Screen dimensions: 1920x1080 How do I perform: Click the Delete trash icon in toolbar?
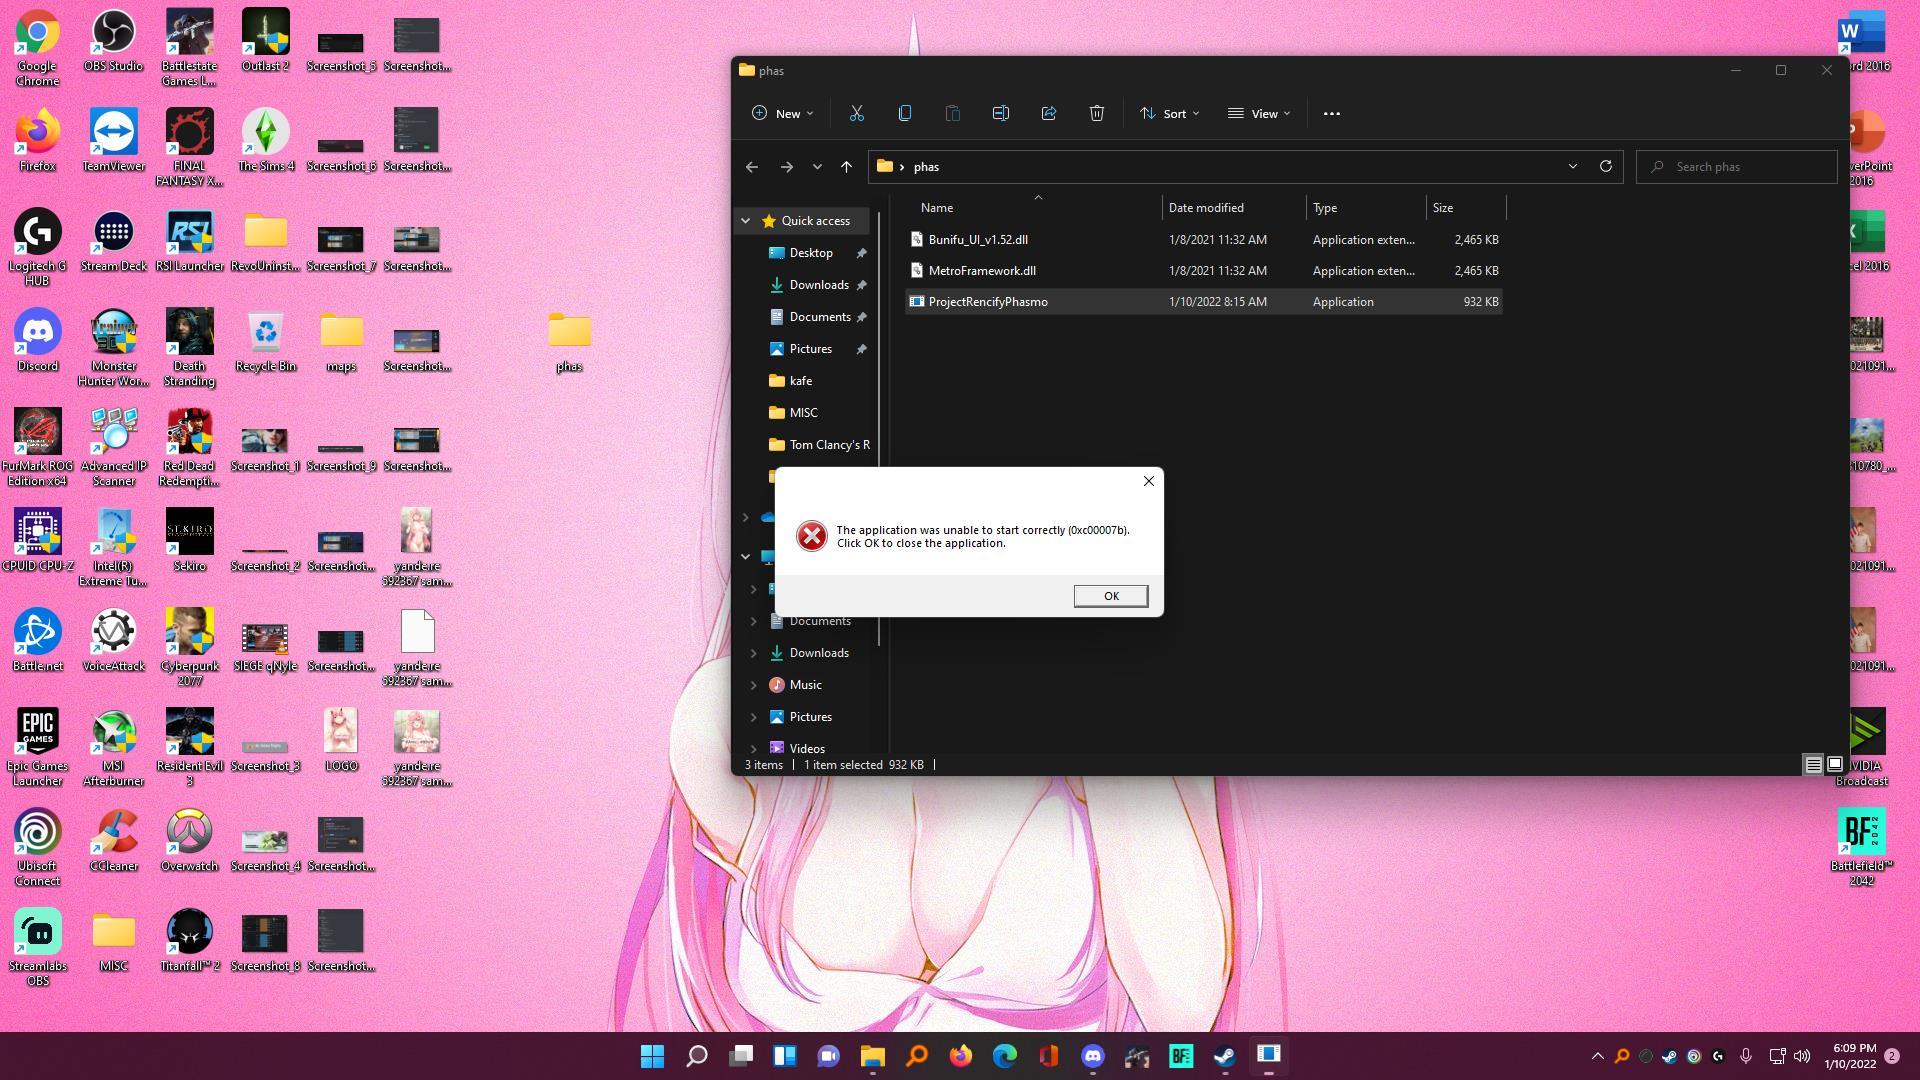pyautogui.click(x=1096, y=113)
